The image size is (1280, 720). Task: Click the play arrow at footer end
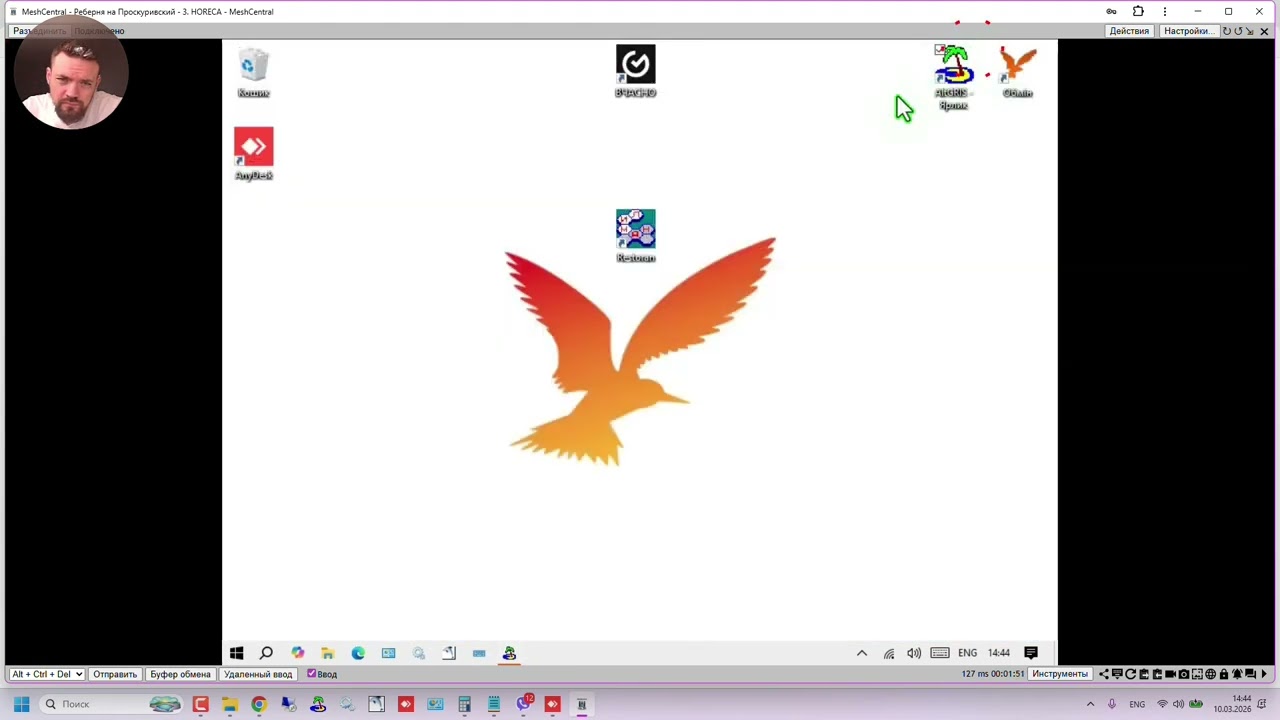(x=1264, y=674)
